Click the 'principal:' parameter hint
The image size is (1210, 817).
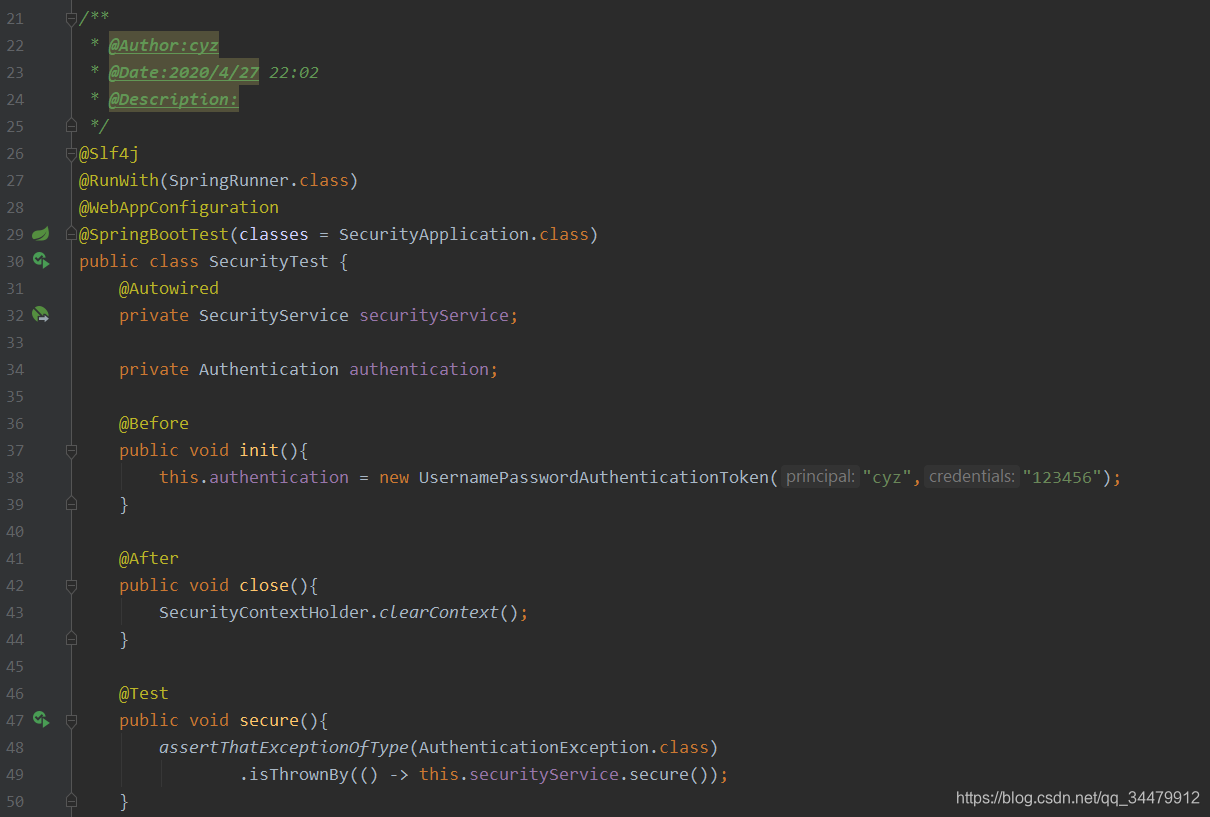point(820,477)
